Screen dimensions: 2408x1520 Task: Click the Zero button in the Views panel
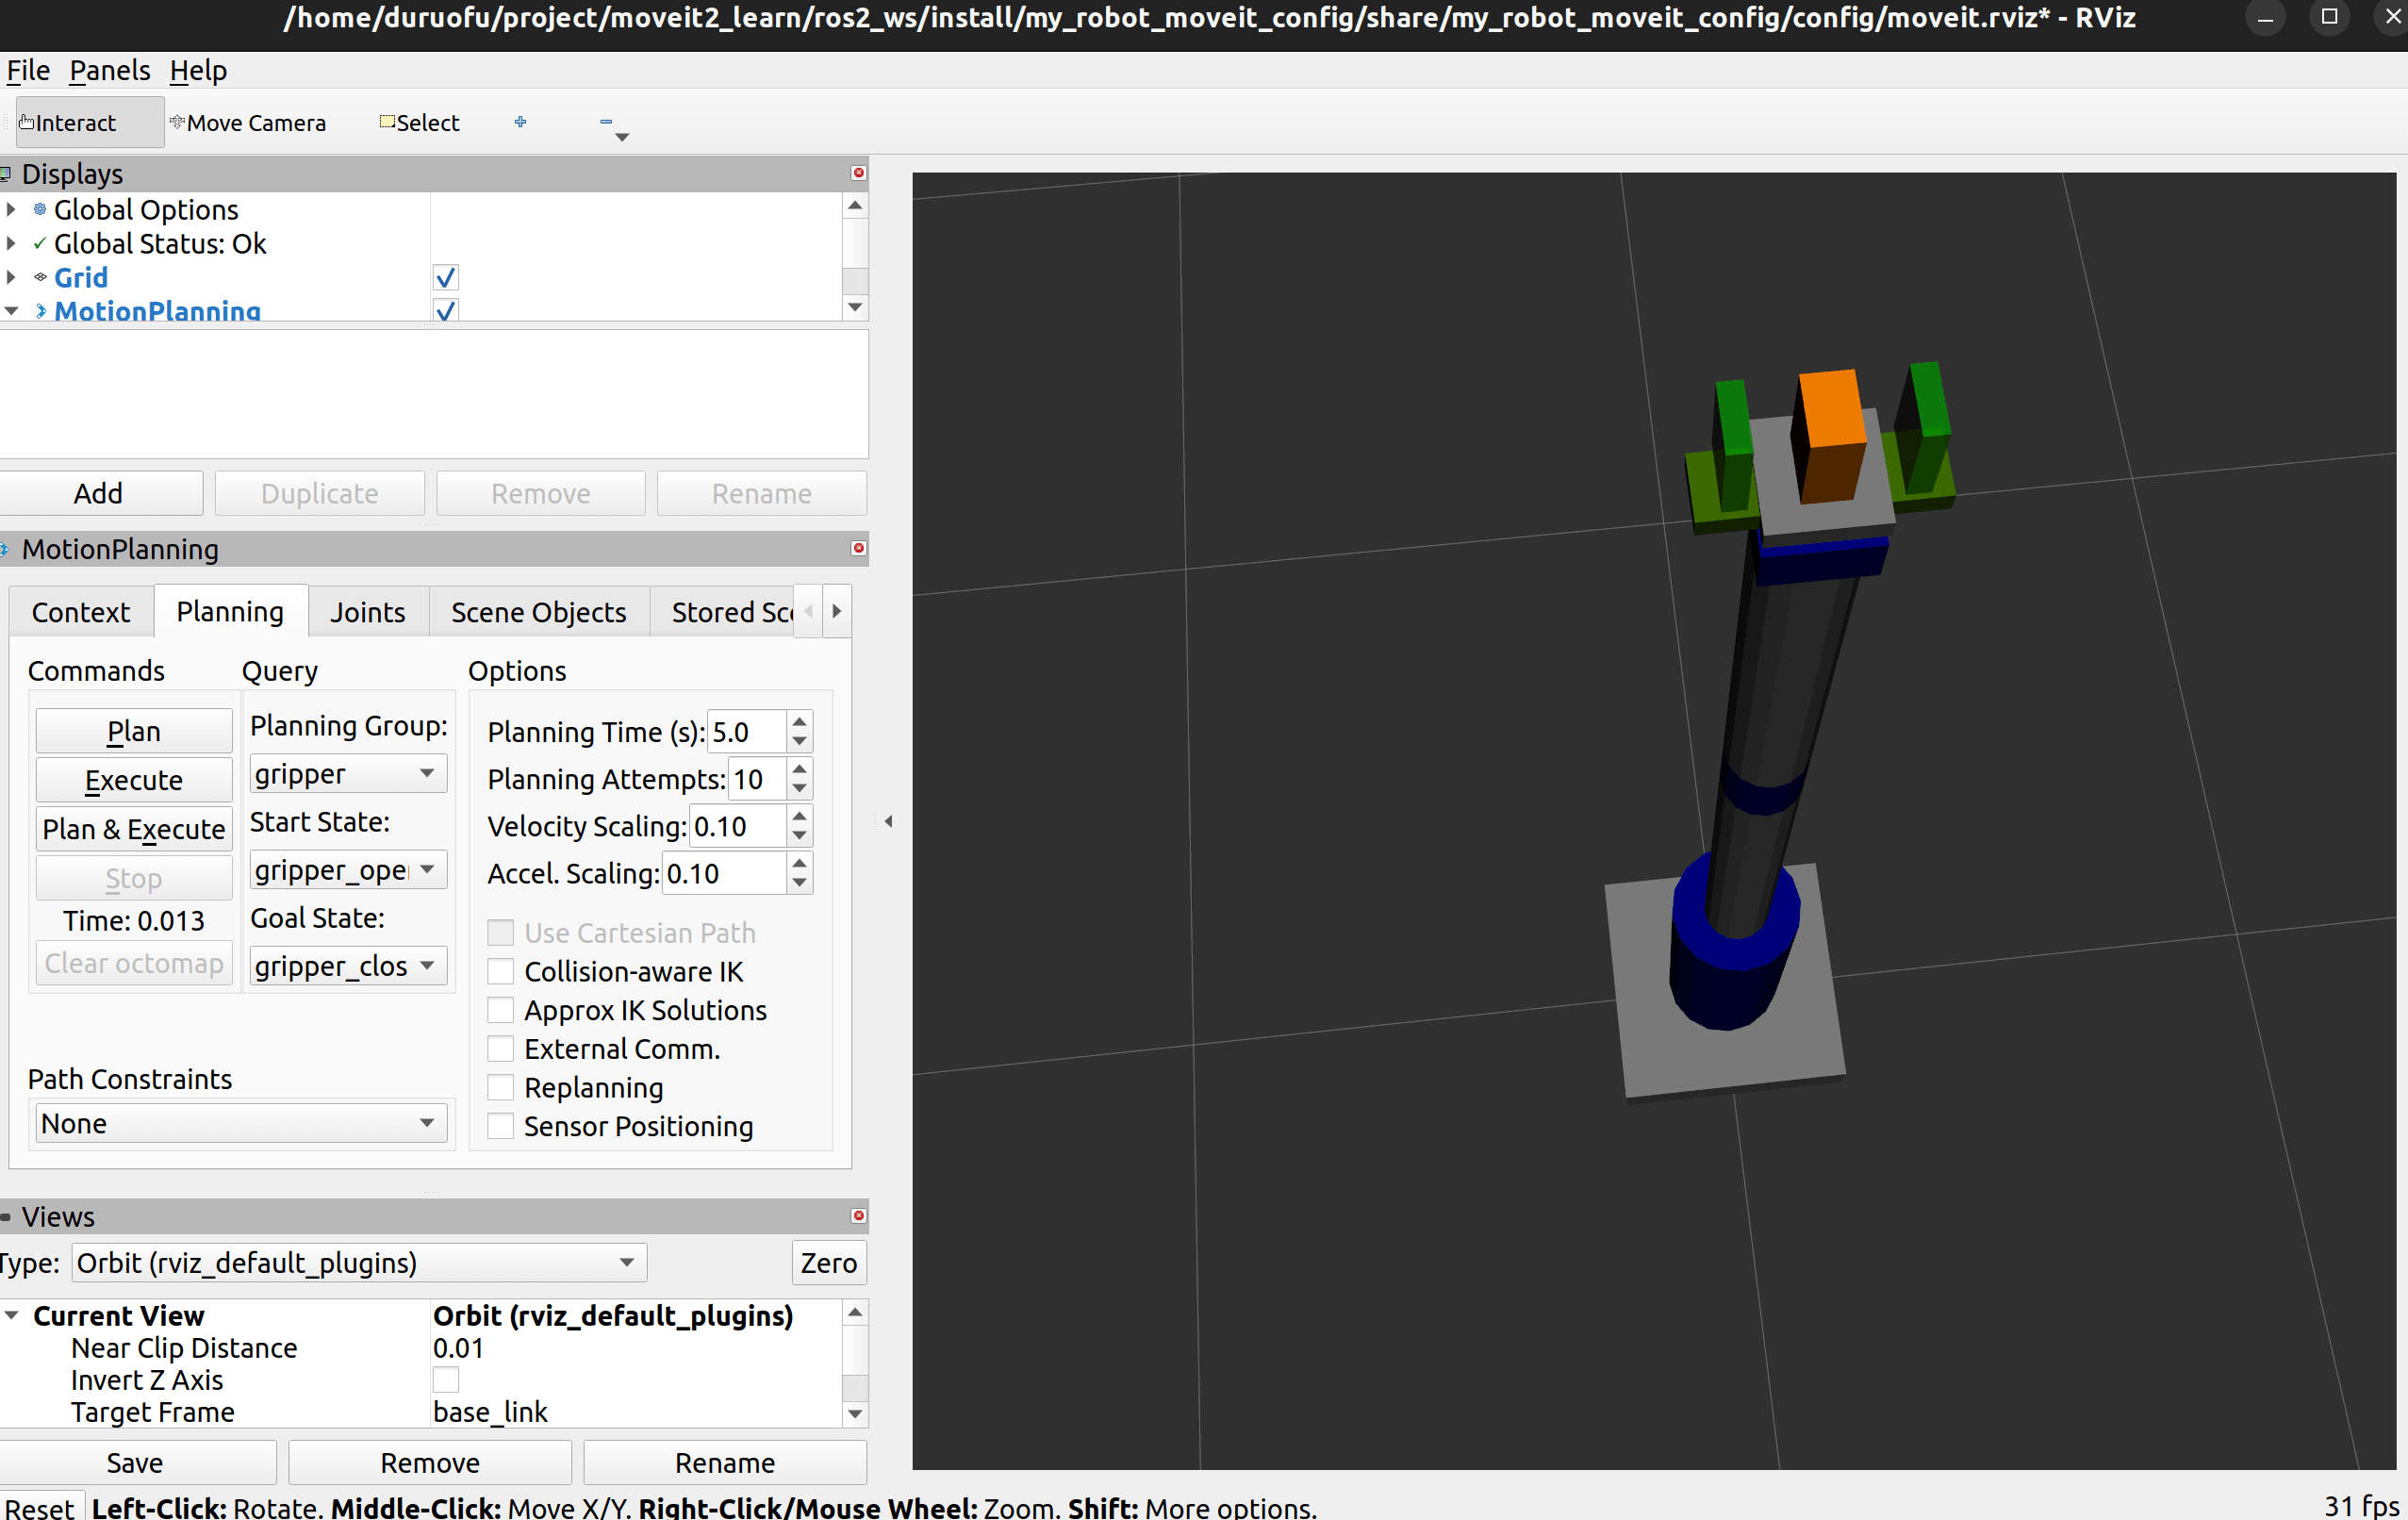828,1262
